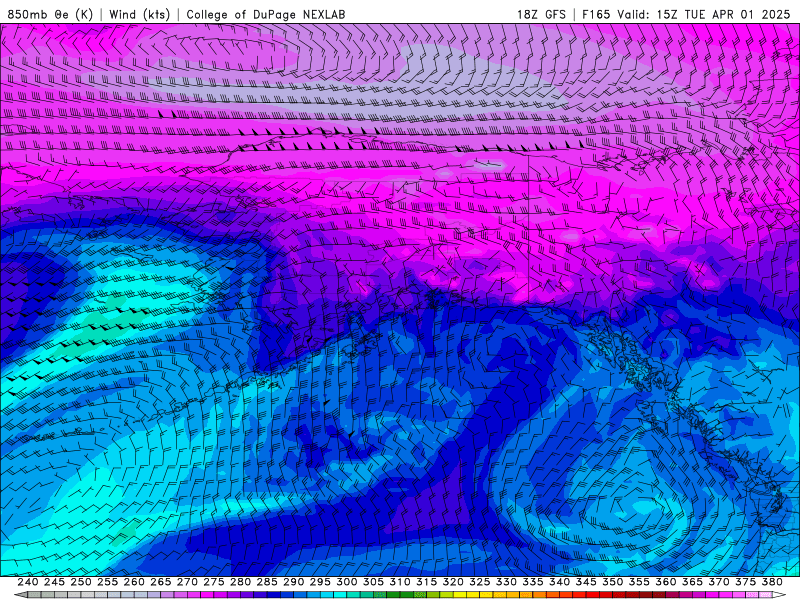Click the 295 colorbar scale label

coord(320,582)
